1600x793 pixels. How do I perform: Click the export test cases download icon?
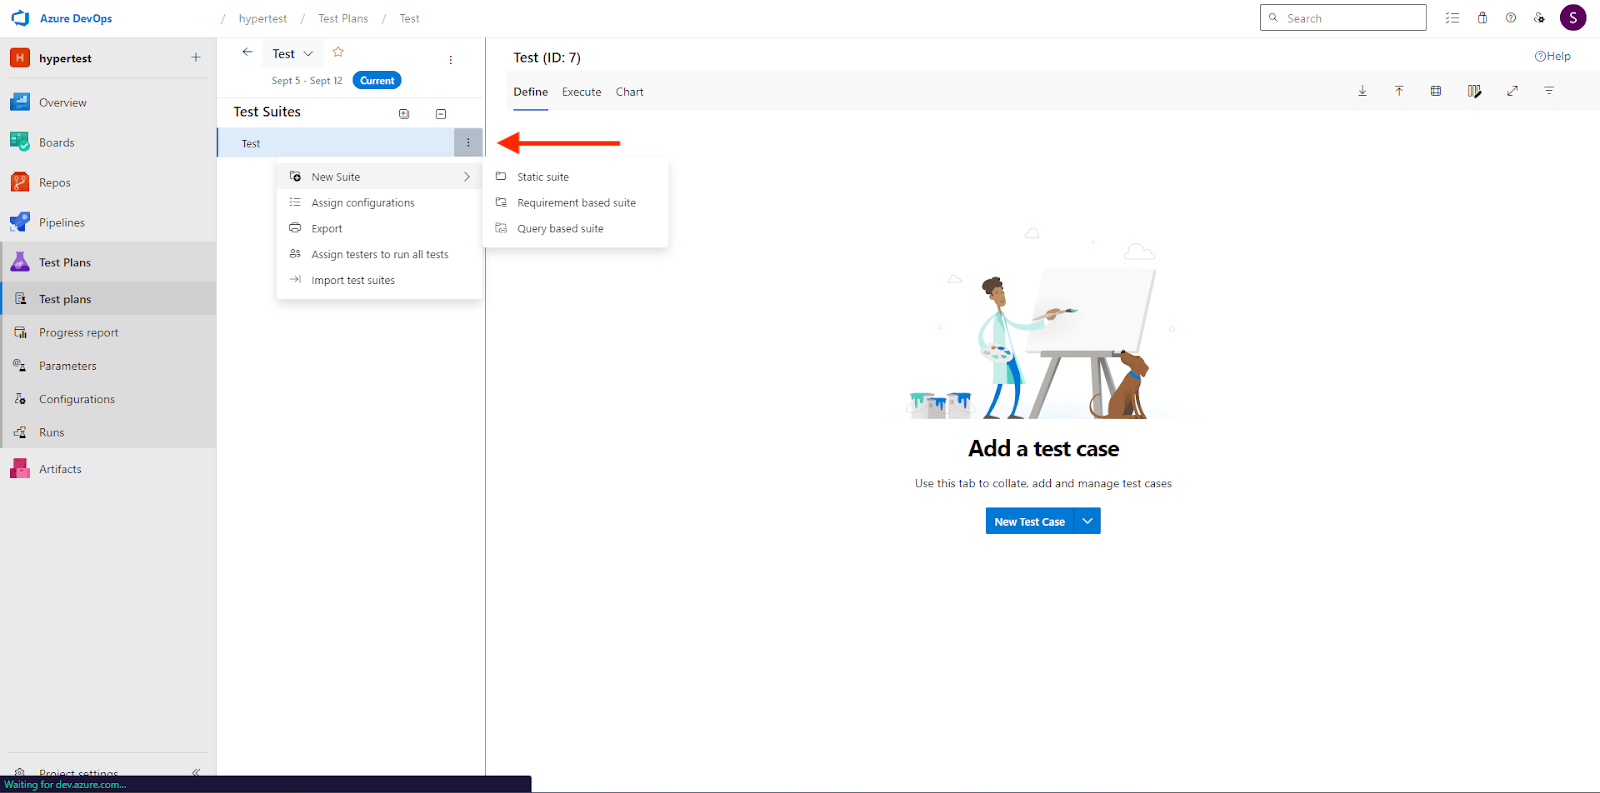1362,91
